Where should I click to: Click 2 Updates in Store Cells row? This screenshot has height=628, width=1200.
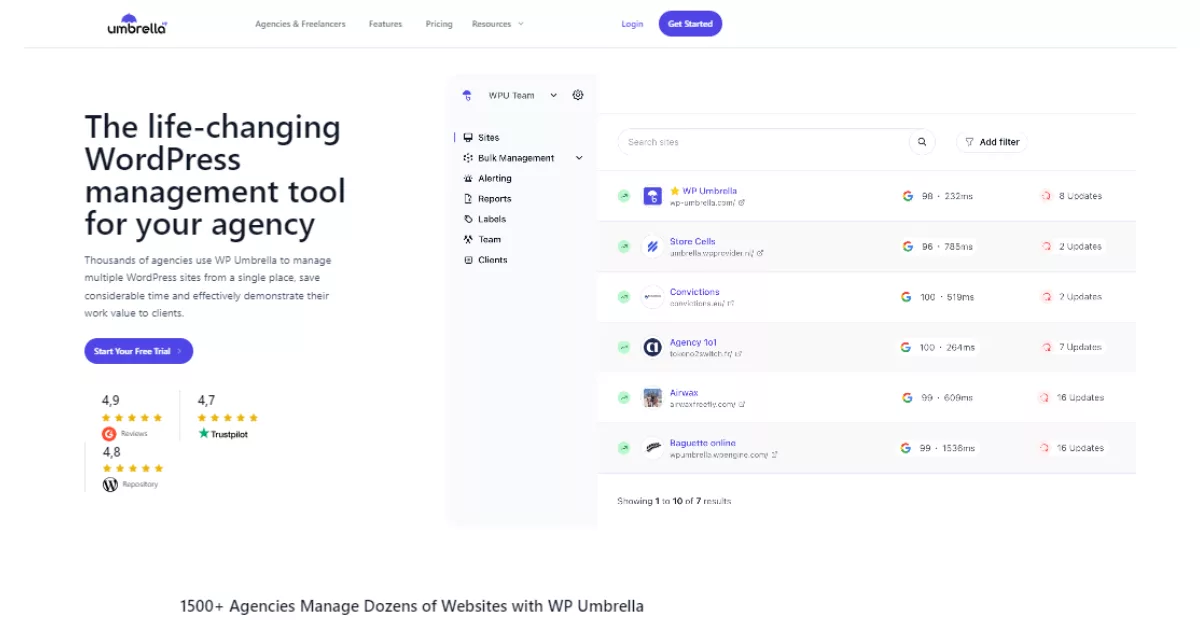[1080, 246]
